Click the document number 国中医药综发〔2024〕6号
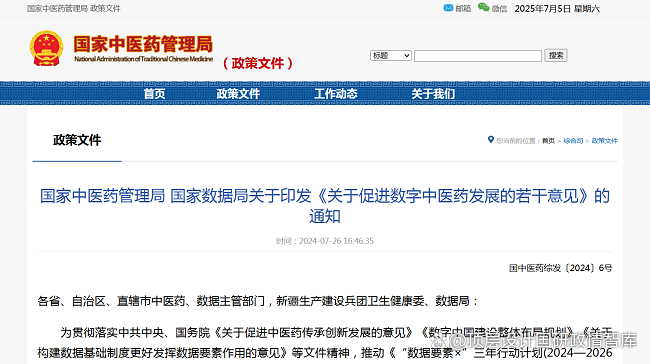This screenshot has height=364, width=650. point(560,268)
